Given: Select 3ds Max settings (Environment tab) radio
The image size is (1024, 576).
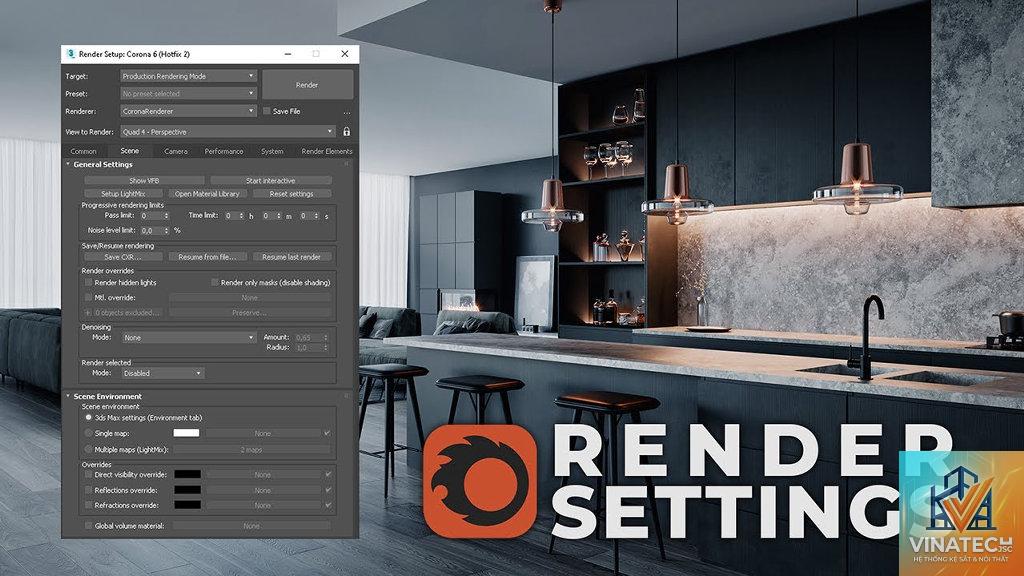Looking at the screenshot, I should pyautogui.click(x=88, y=417).
